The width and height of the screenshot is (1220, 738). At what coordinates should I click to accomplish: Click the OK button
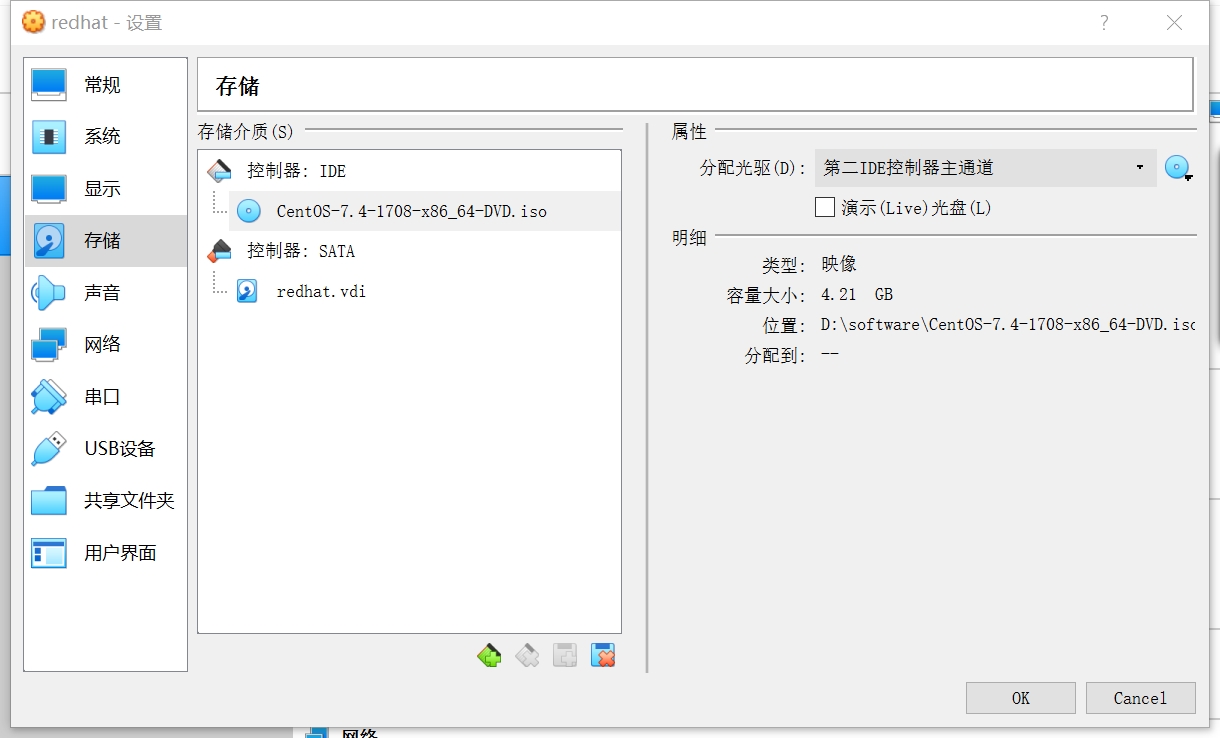(x=1020, y=698)
